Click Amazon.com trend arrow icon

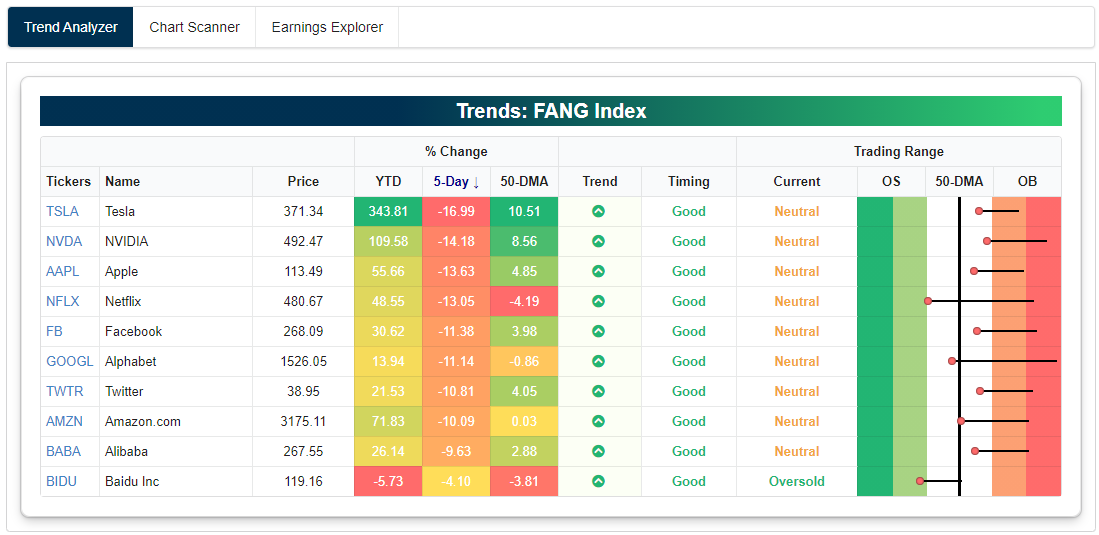click(598, 421)
